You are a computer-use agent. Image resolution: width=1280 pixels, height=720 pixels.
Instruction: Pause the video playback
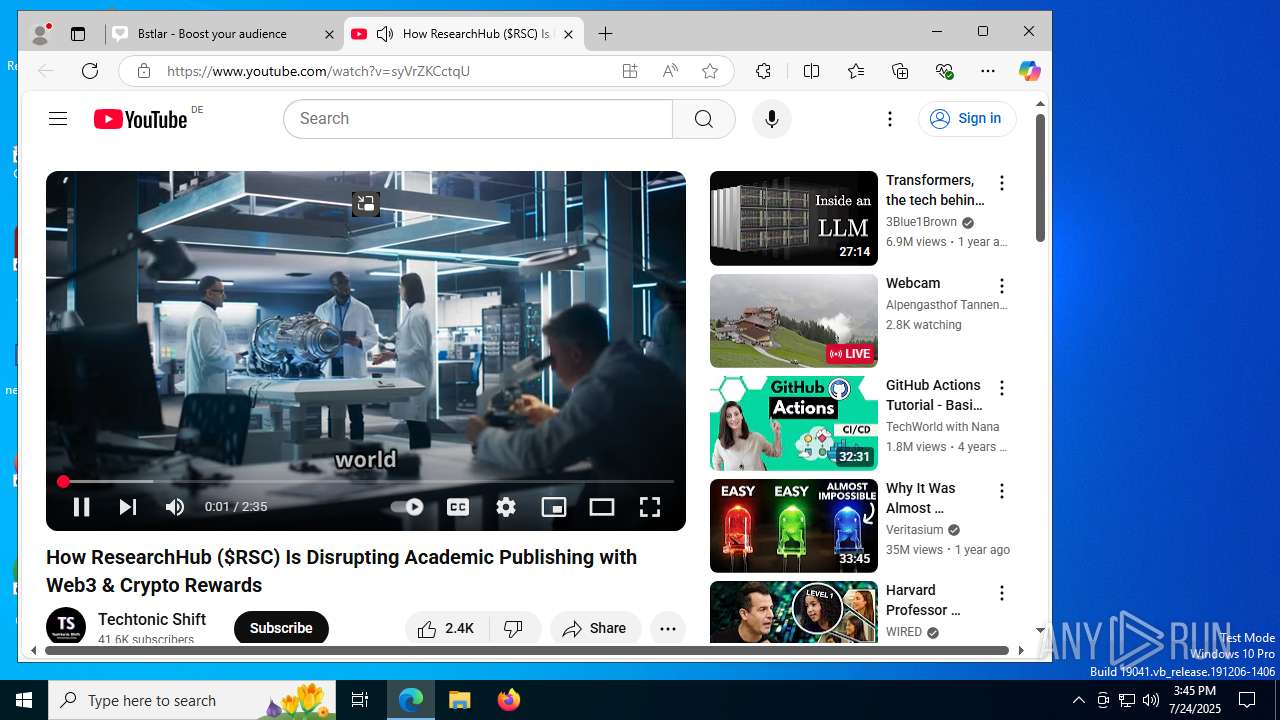pos(82,507)
